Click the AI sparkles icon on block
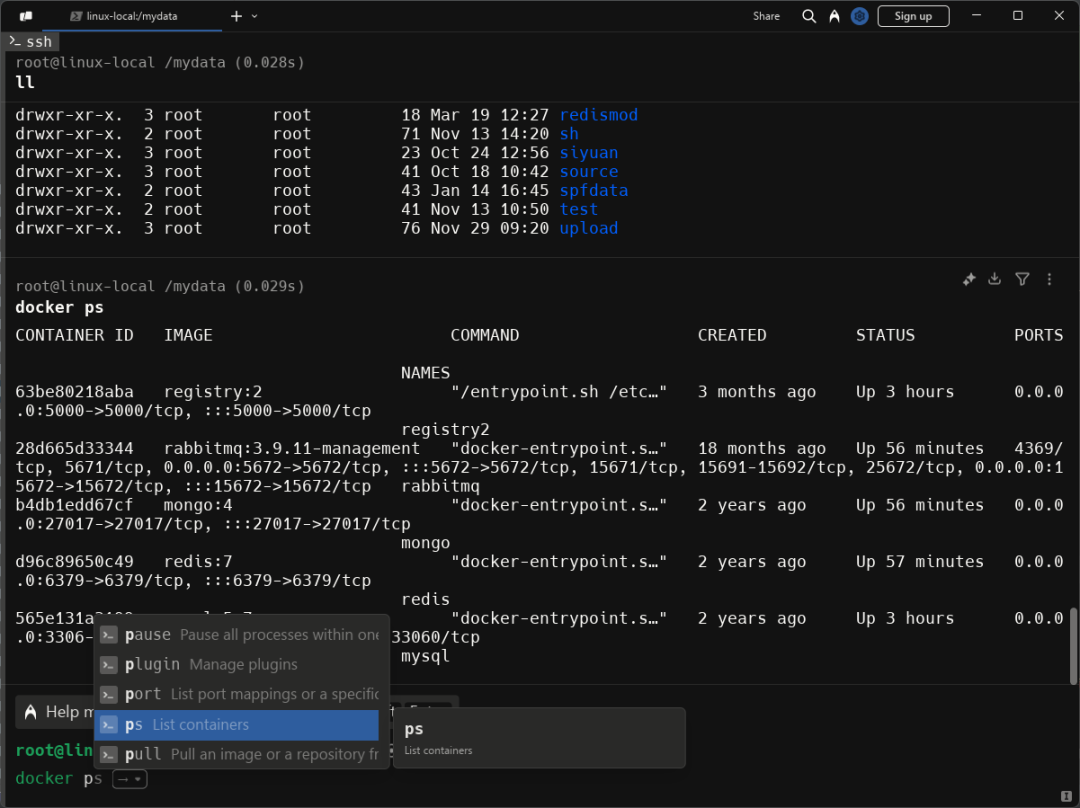The height and width of the screenshot is (808, 1080). point(969,280)
